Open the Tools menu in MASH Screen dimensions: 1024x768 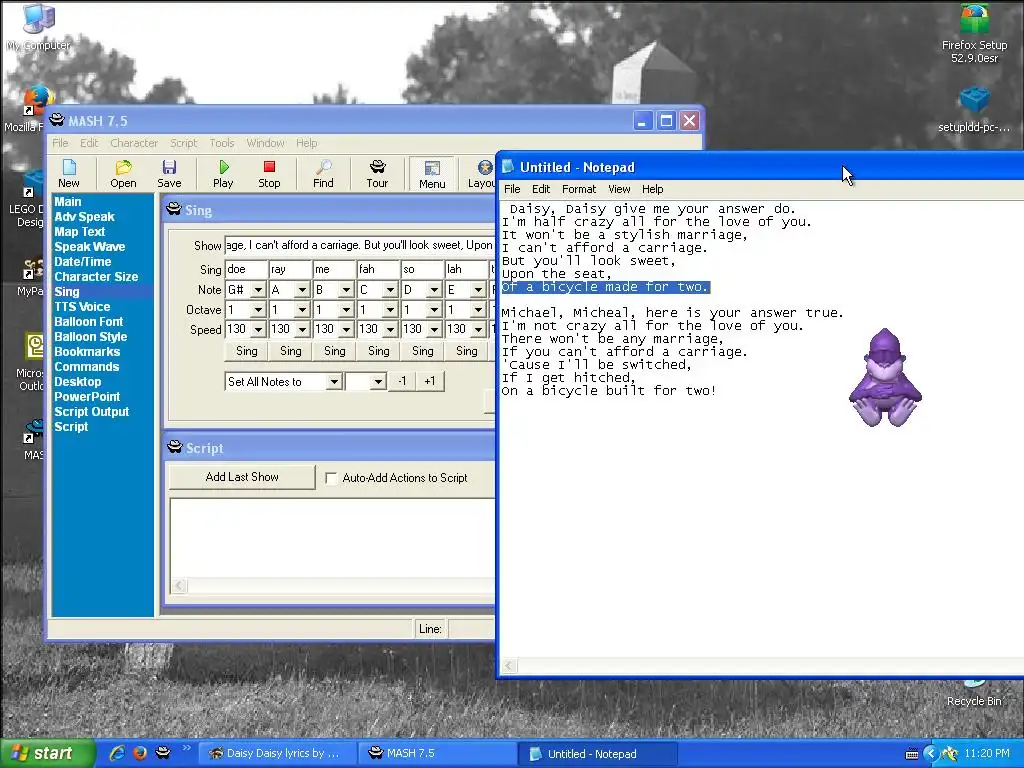[221, 142]
